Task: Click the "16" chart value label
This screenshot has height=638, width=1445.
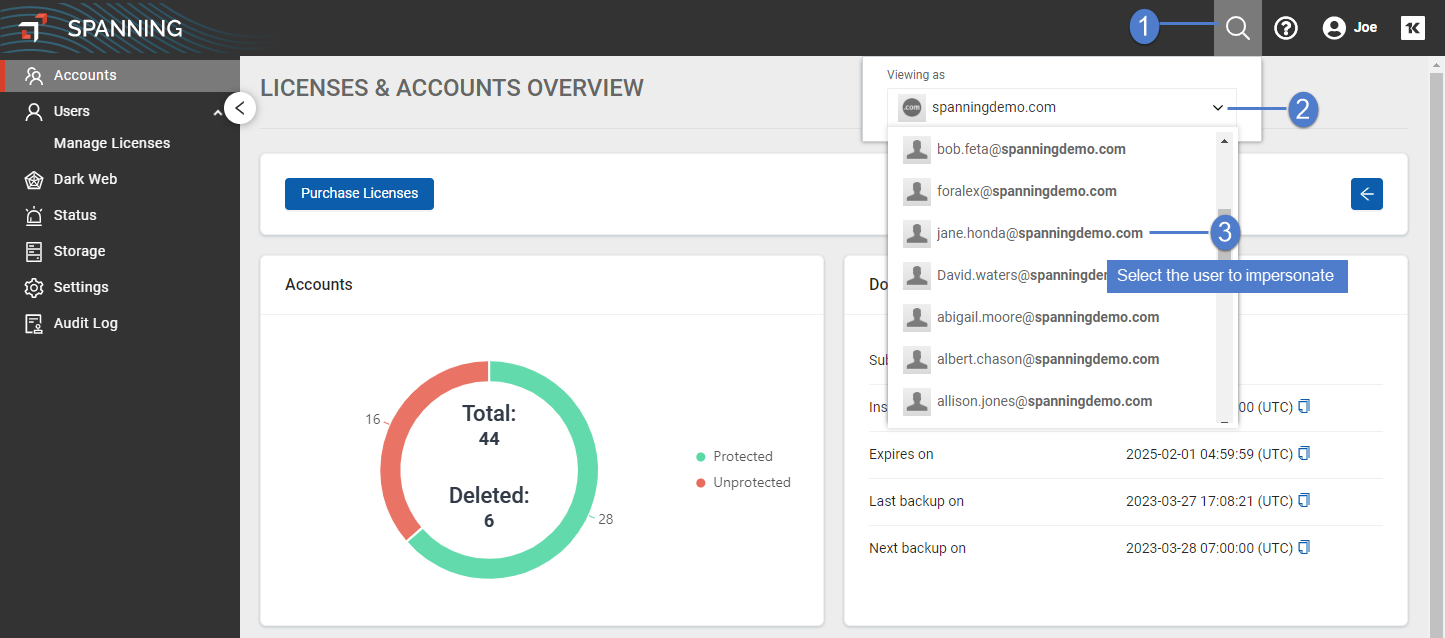Action: coord(372,419)
